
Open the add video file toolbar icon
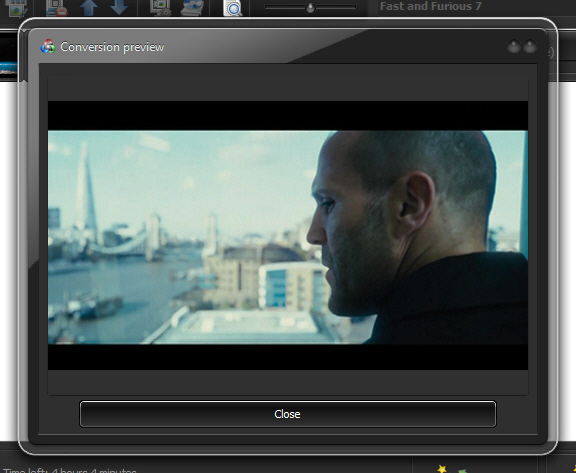click(x=16, y=8)
